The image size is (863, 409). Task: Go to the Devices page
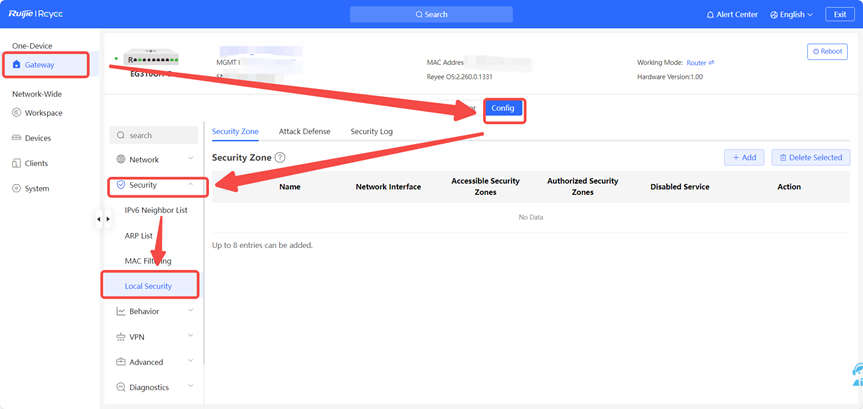(x=38, y=138)
